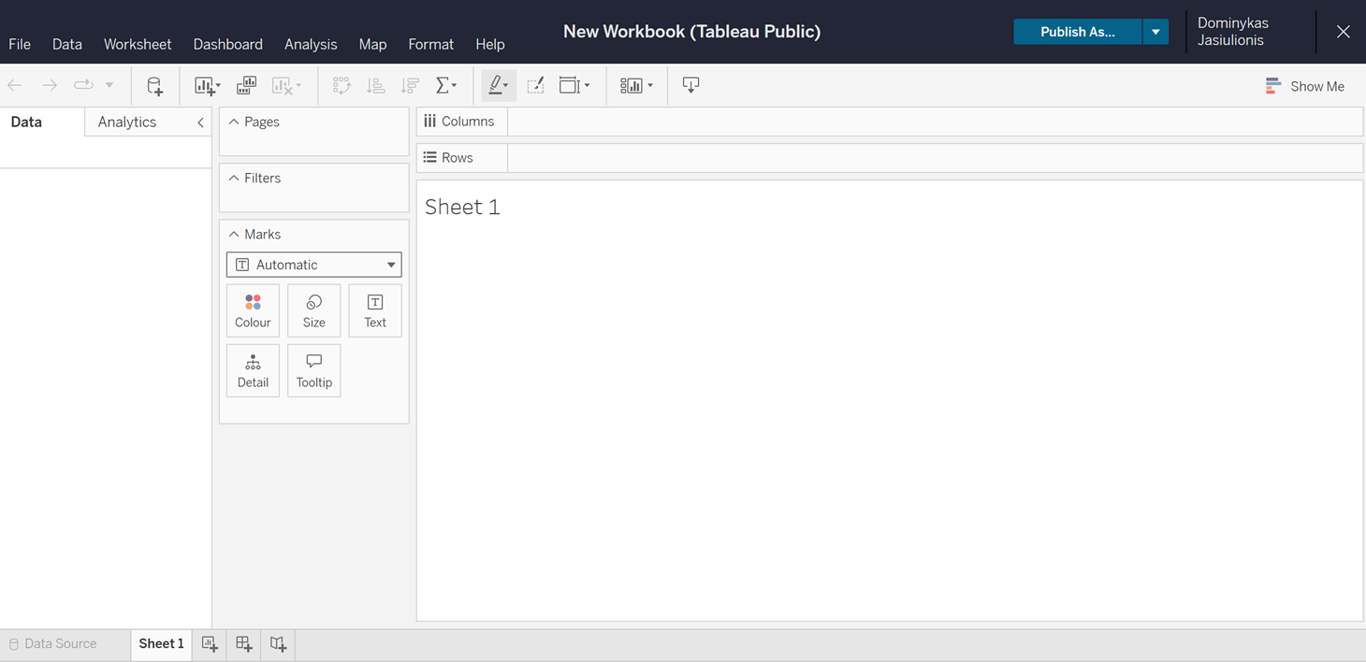Open the Automatic mark type dropdown
Image resolution: width=1366 pixels, height=662 pixels.
click(313, 264)
